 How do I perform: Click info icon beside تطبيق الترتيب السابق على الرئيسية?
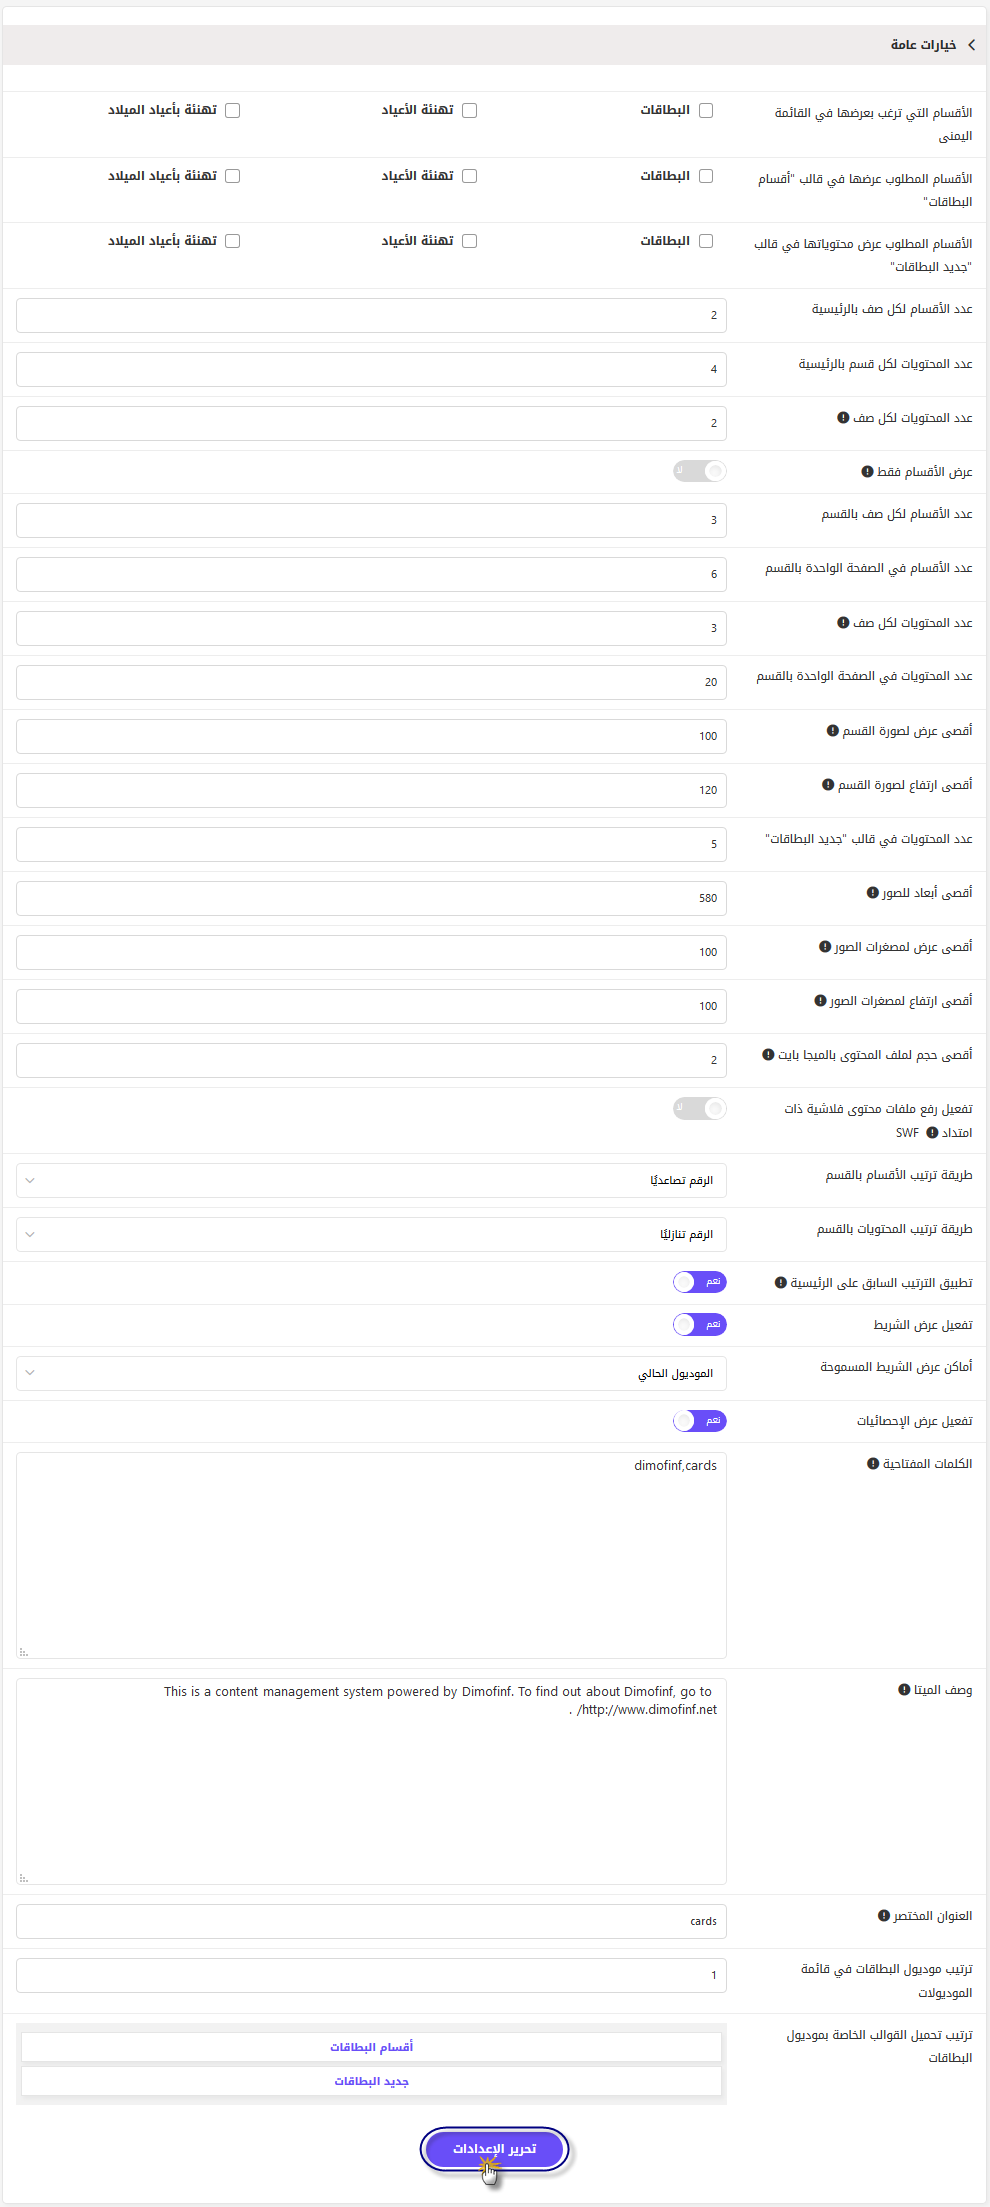coord(780,1283)
